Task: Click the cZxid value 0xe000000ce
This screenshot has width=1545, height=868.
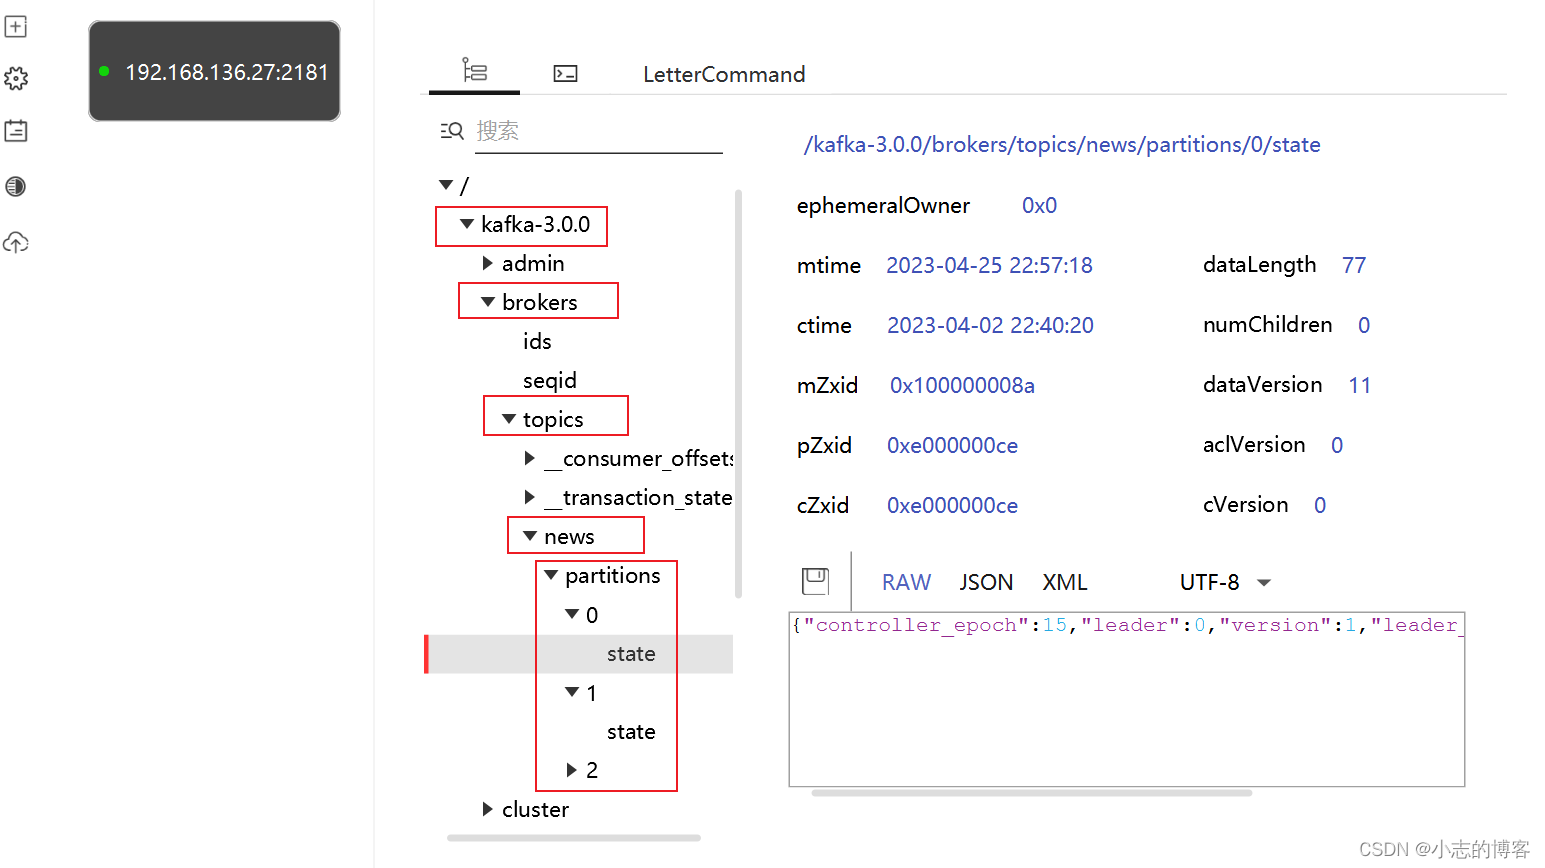Action: pyautogui.click(x=952, y=506)
